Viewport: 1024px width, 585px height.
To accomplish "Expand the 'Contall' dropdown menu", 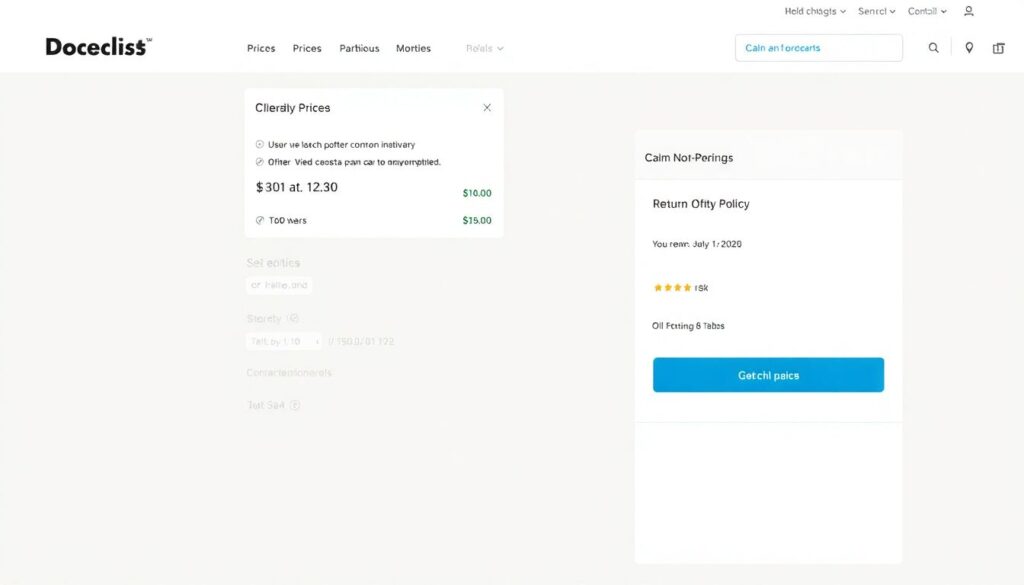I will point(927,11).
